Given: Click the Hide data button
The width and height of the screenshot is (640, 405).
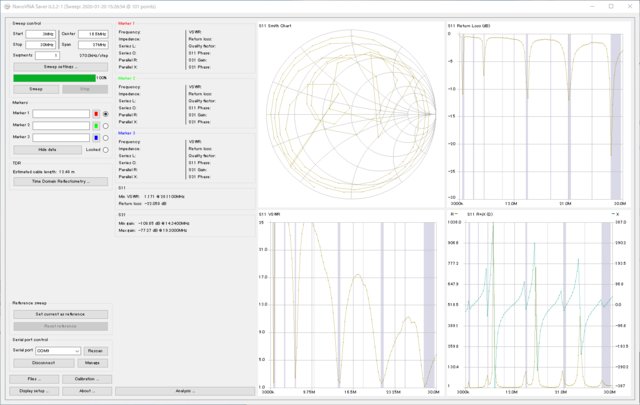Looking at the screenshot, I should click(47, 150).
